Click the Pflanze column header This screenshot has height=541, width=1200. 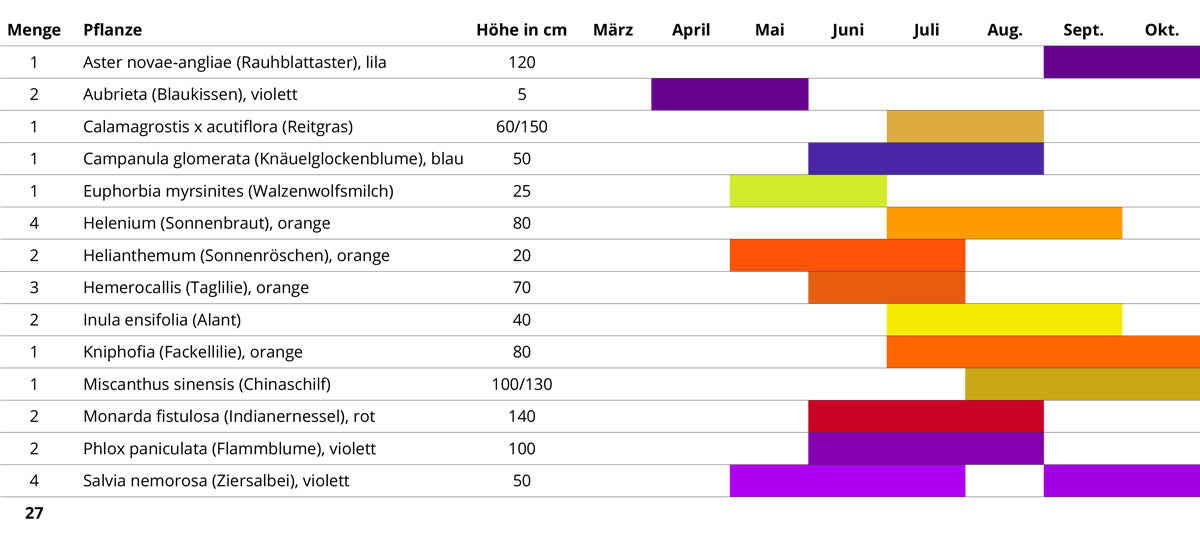point(113,30)
